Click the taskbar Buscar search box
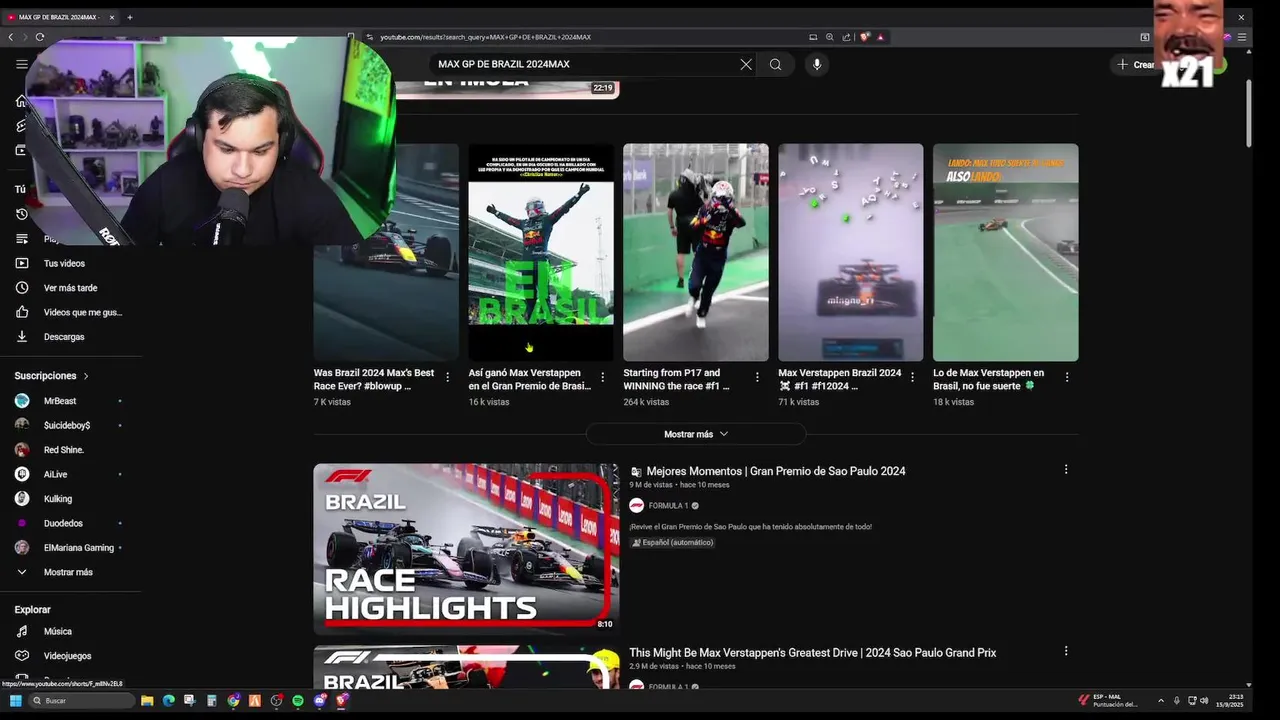The height and width of the screenshot is (720, 1280). click(x=82, y=701)
